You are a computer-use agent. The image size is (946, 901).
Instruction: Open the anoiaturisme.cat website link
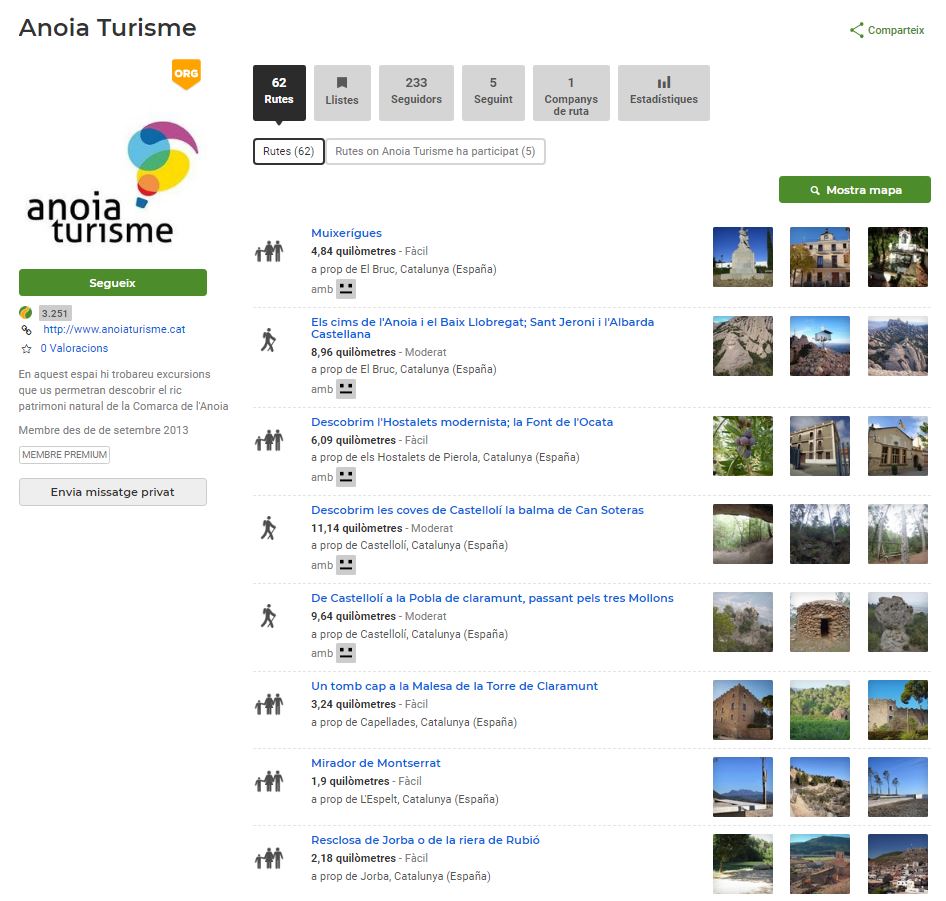114,329
